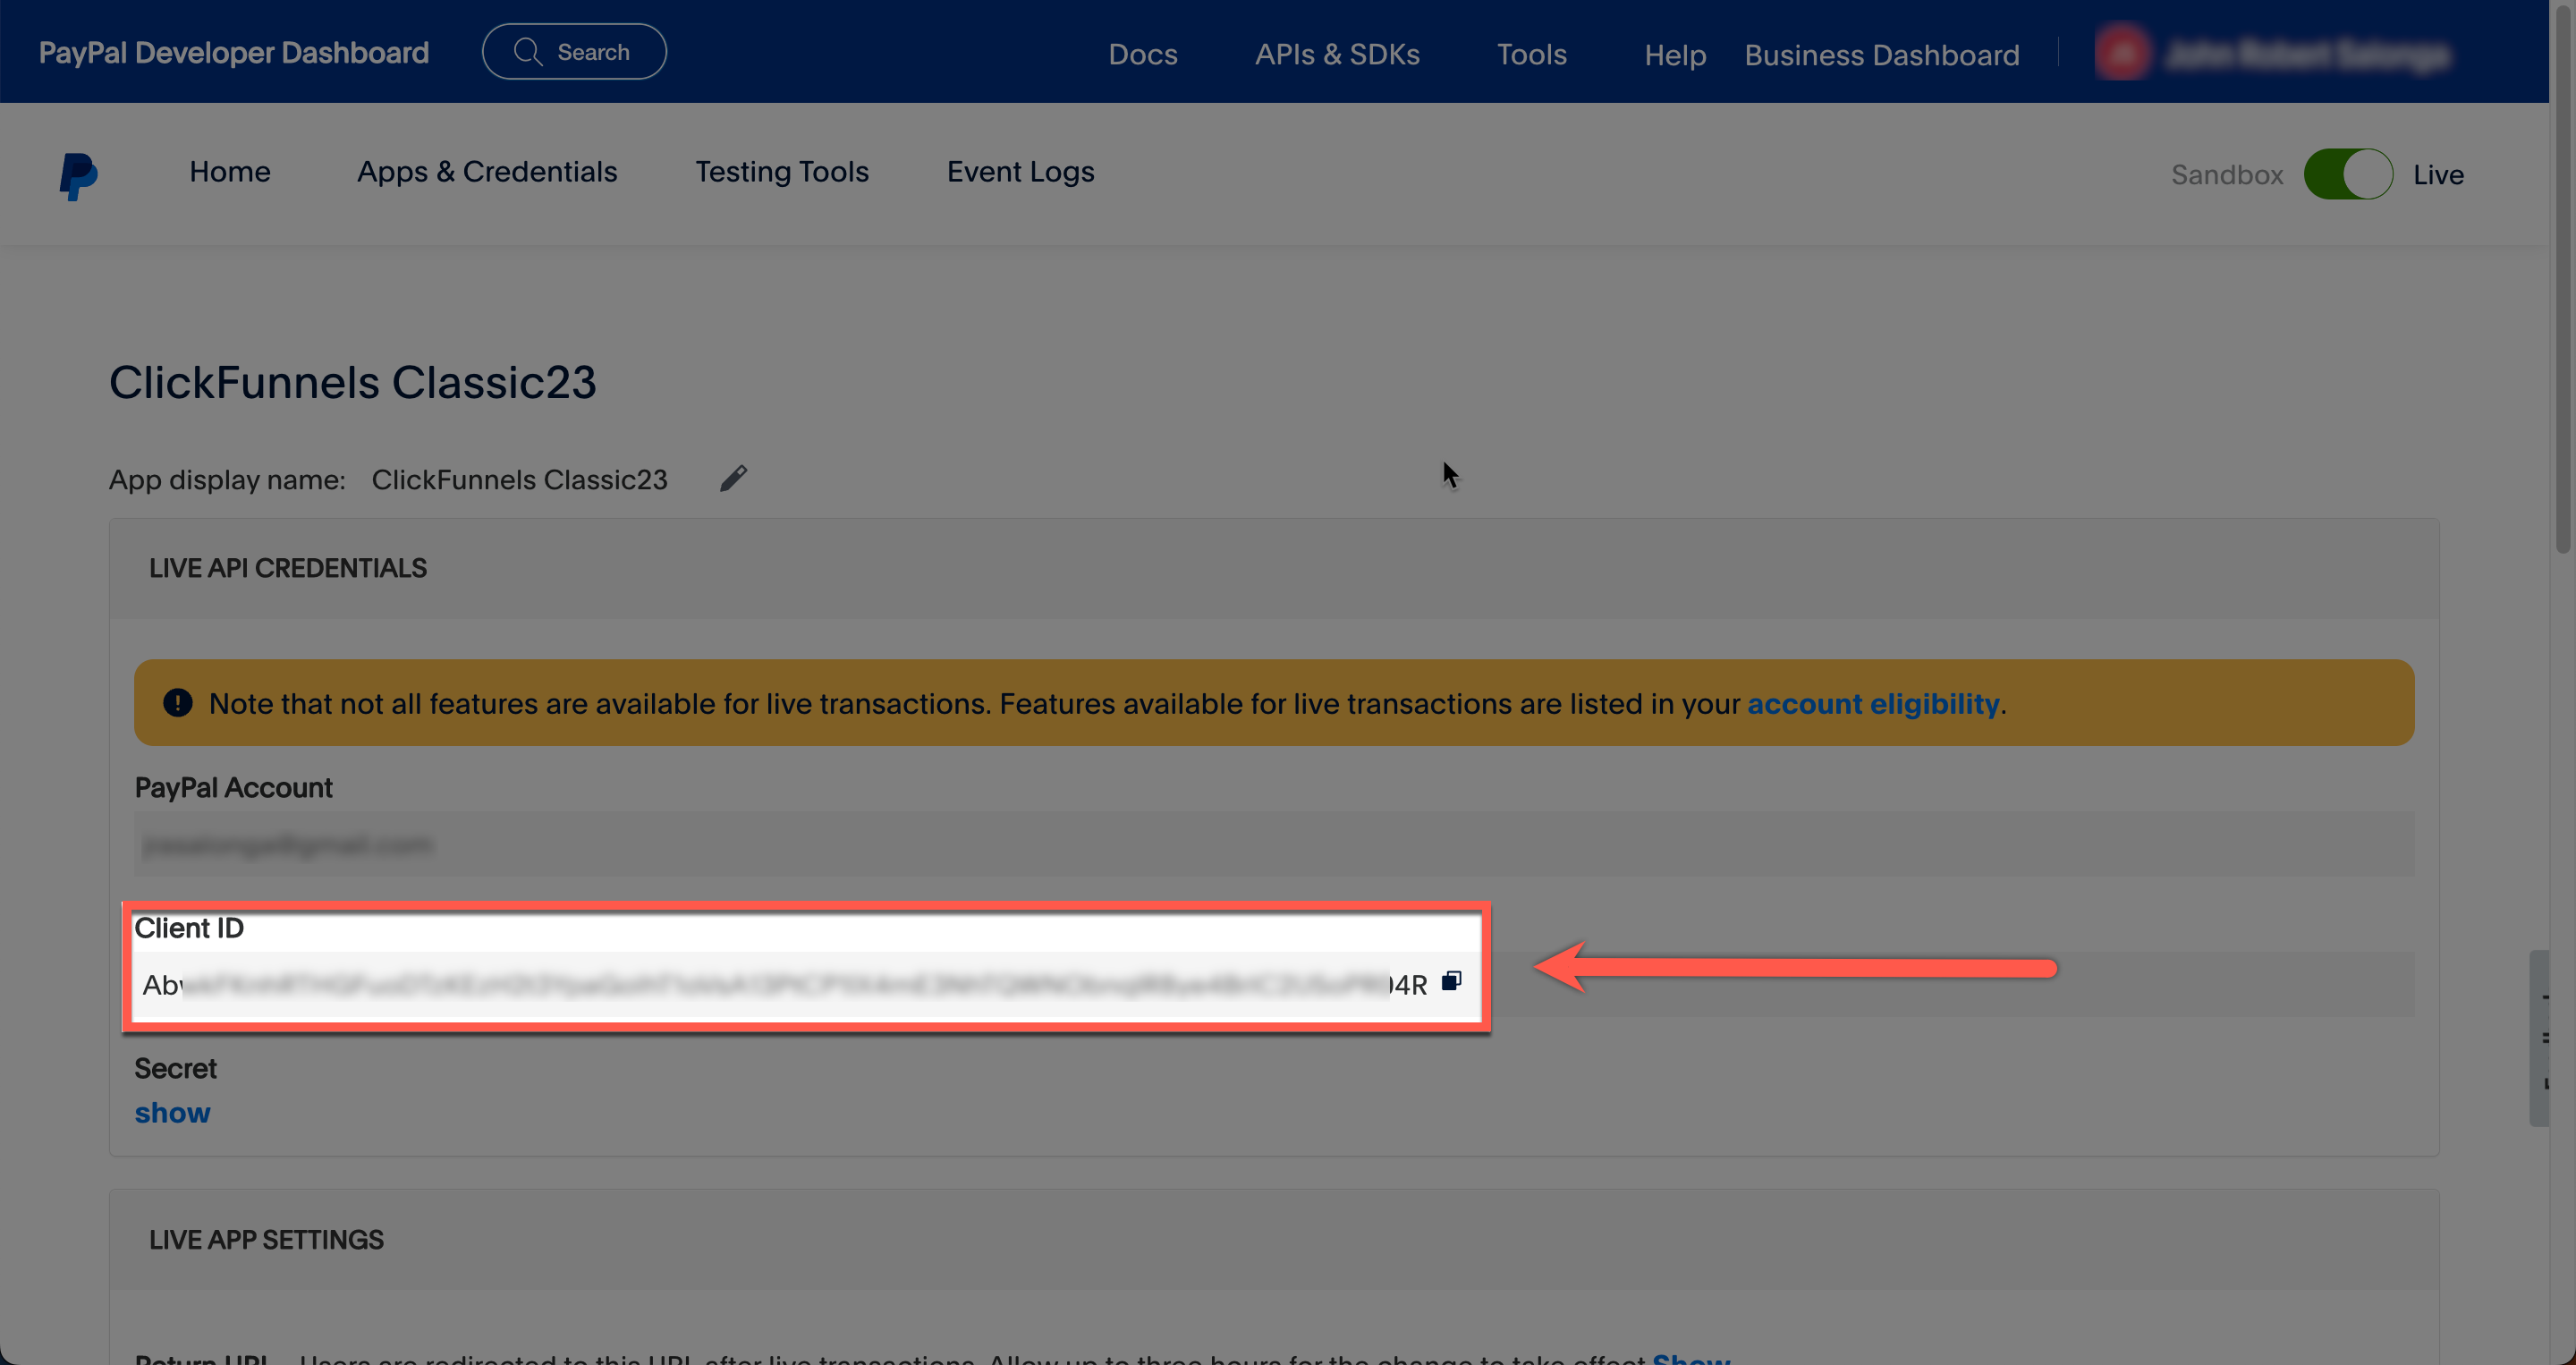The image size is (2576, 1365).
Task: Click the Live label next to the switch
Action: coord(2438,175)
